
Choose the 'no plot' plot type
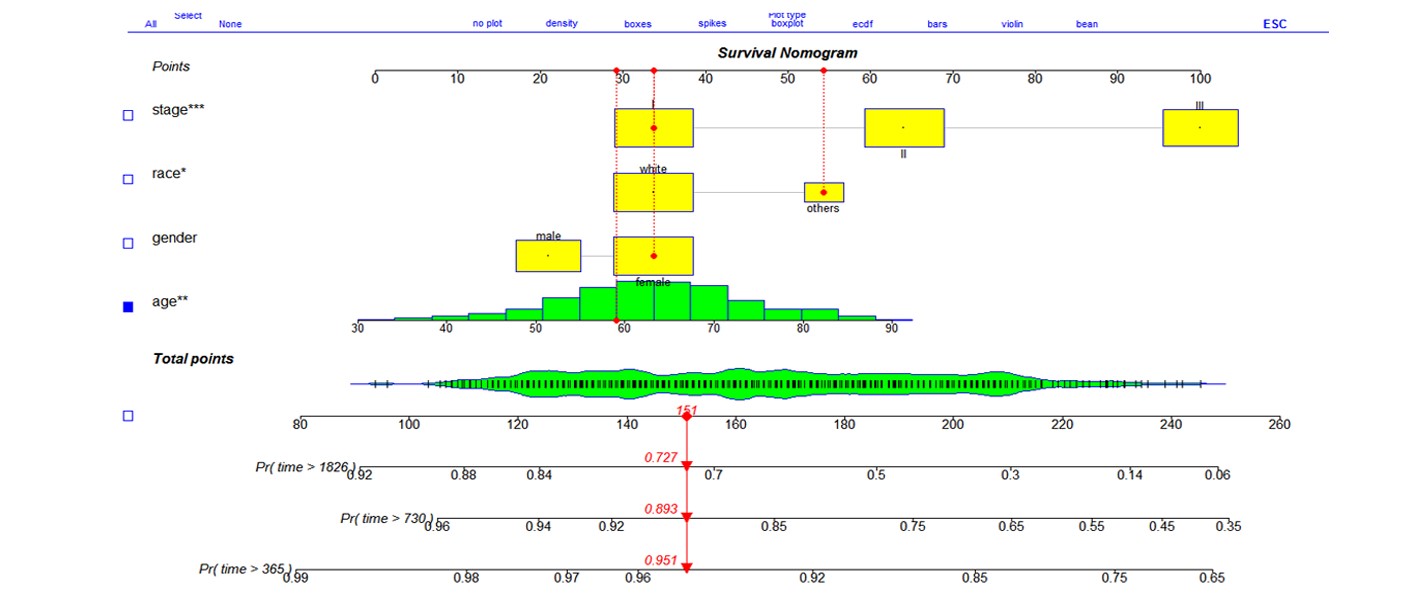[487, 24]
